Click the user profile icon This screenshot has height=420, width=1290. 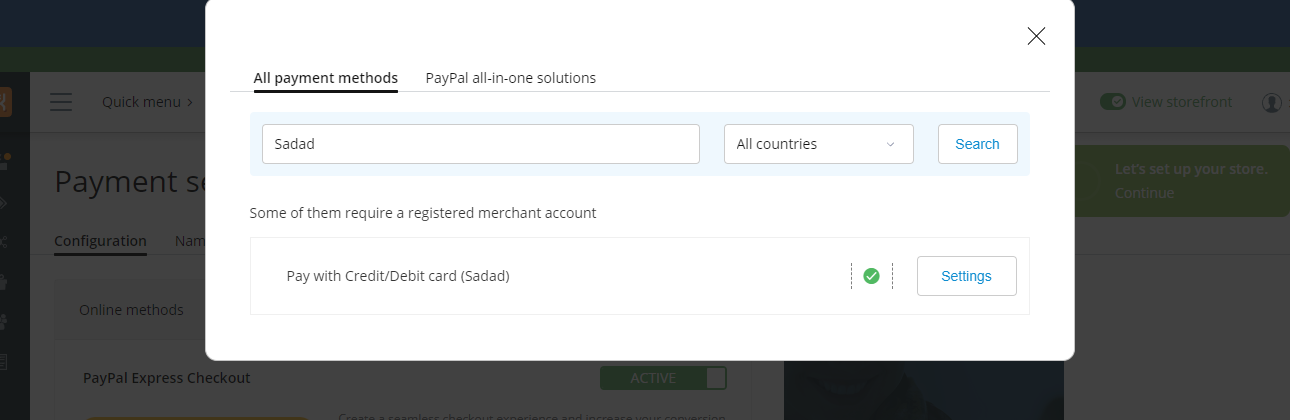[1272, 102]
